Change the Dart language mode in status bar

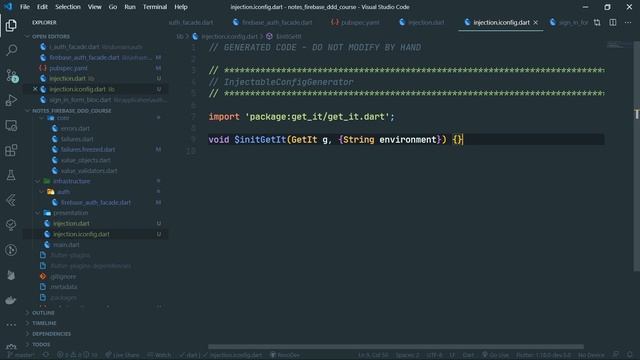pyautogui.click(x=468, y=355)
